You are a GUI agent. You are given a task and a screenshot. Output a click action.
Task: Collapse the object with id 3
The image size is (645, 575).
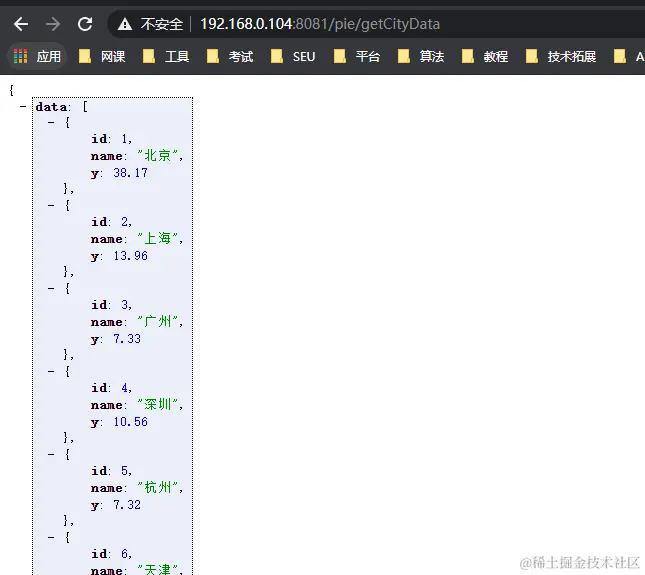click(51, 288)
